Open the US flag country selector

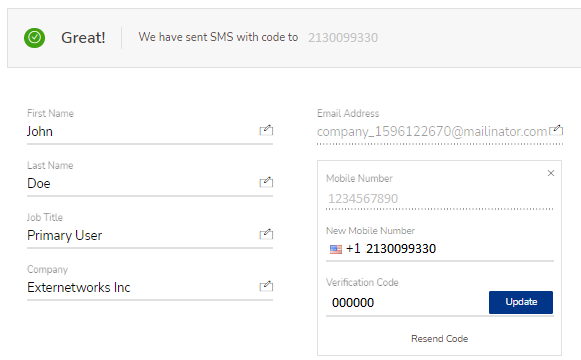(x=336, y=249)
